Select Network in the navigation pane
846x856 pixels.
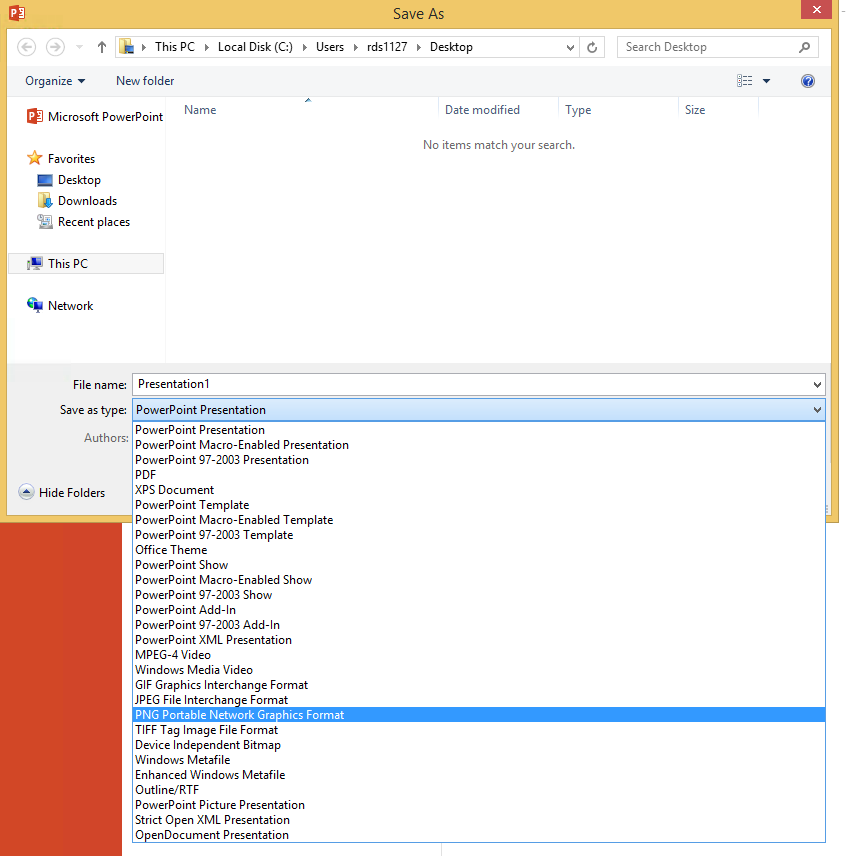(70, 306)
